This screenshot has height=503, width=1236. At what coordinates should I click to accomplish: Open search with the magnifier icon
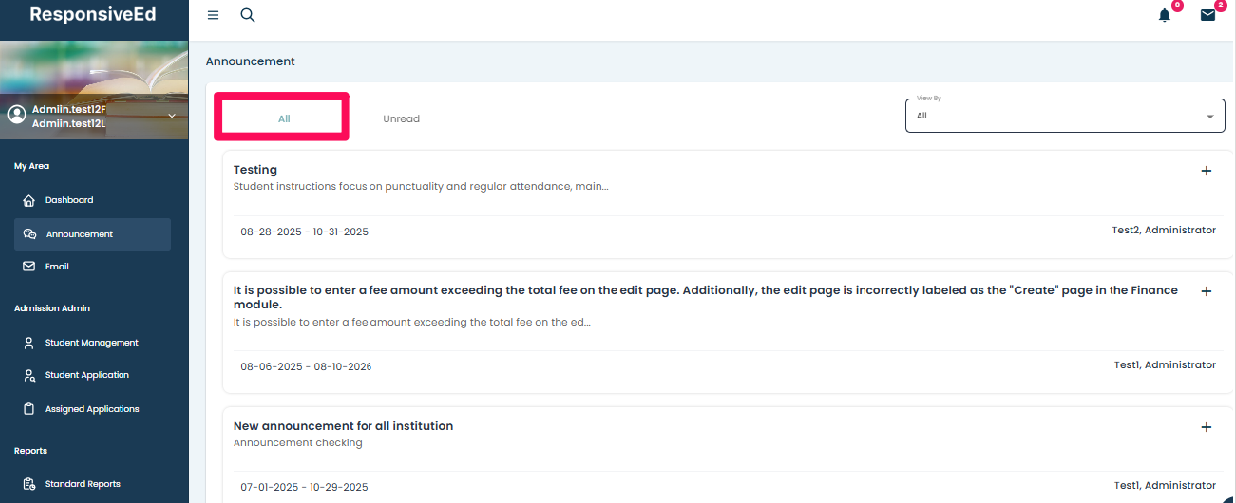coord(248,15)
